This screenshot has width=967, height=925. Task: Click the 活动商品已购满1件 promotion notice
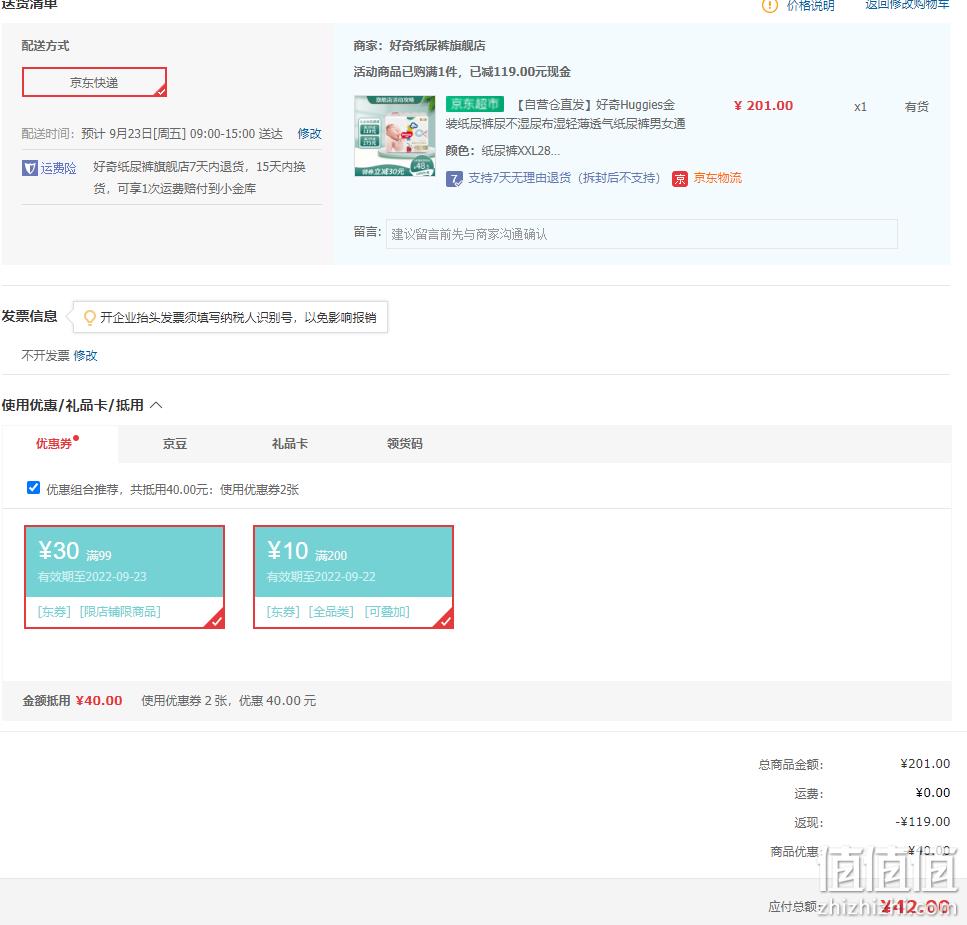(462, 72)
